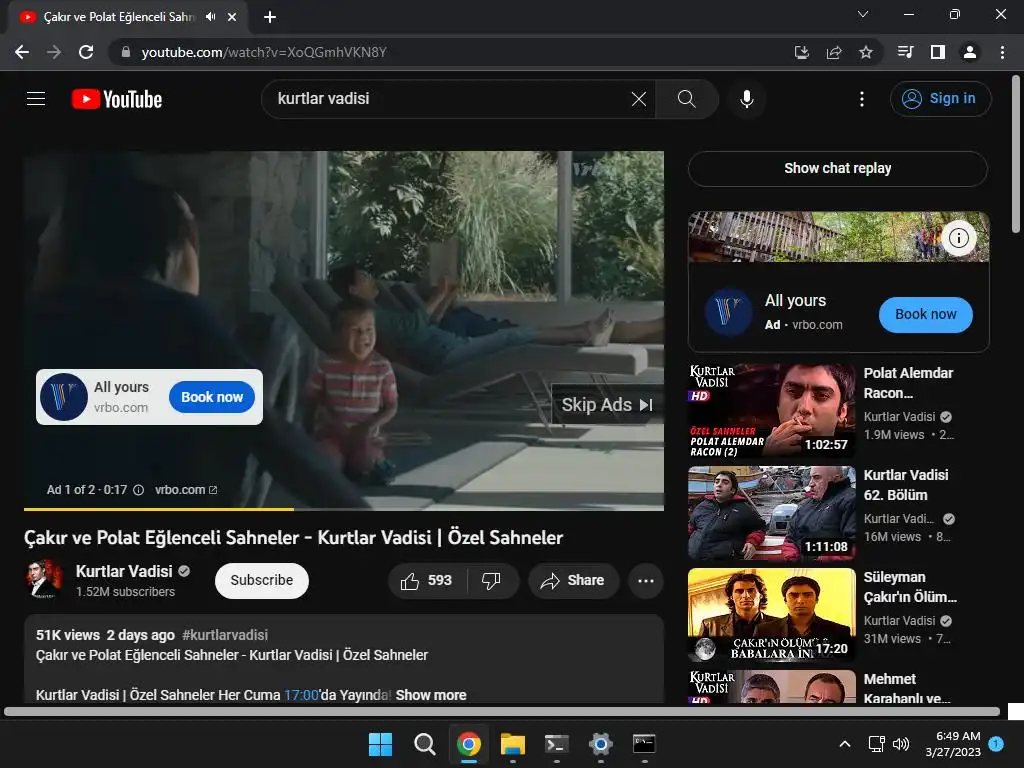Open Kurtlar Vadisi 62. Bölüm thumbnail

[x=771, y=513]
